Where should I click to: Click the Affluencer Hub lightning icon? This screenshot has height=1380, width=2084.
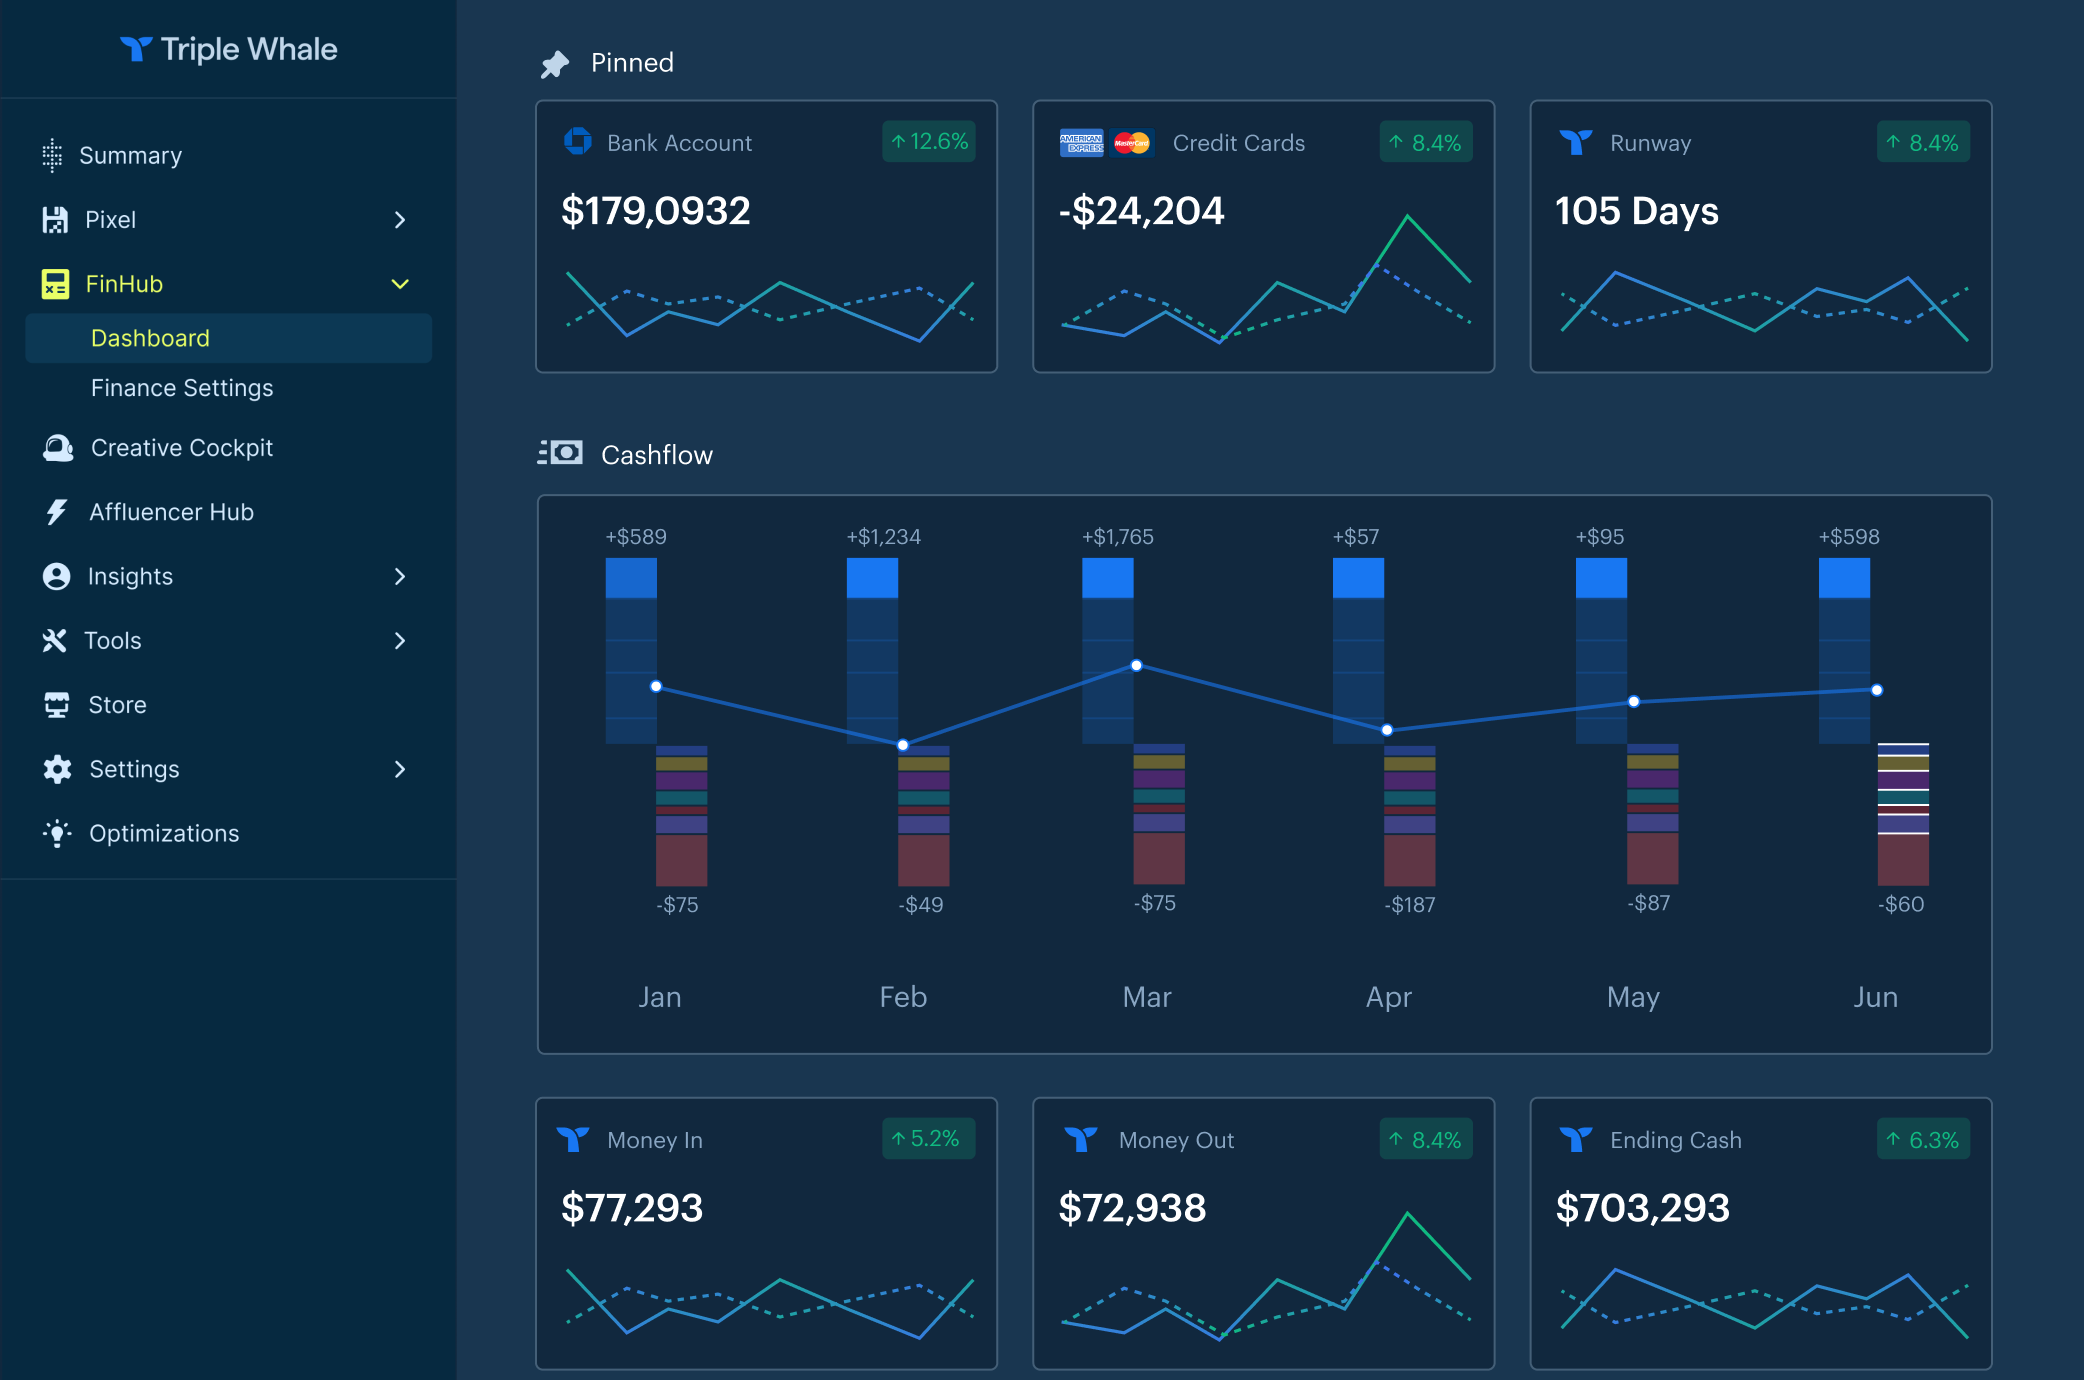[57, 512]
